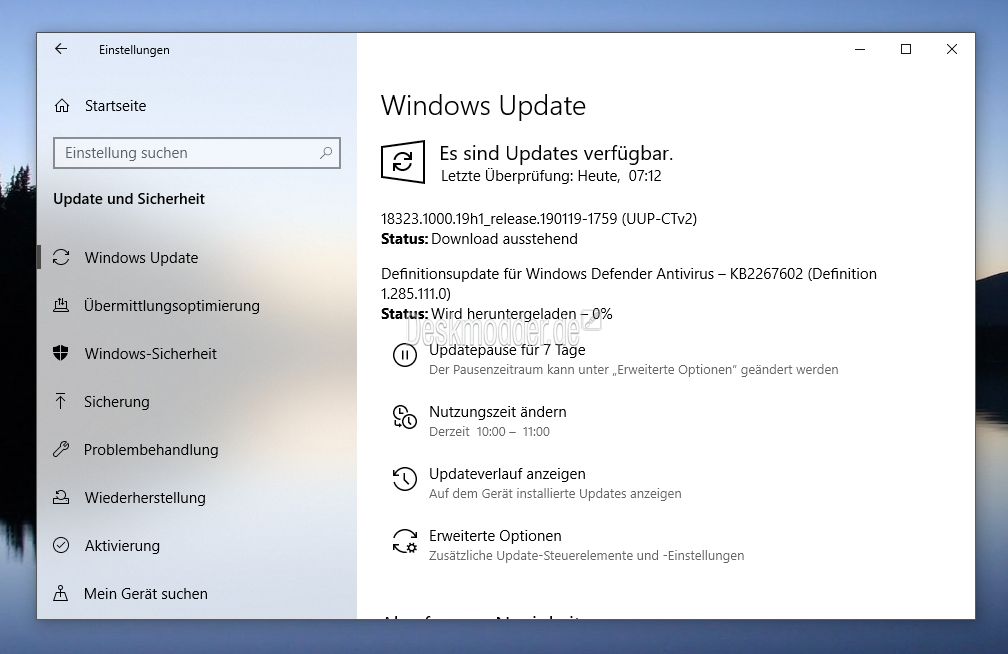1008x654 pixels.
Task: Open Nutzungszeit ändern
Action: coord(498,412)
